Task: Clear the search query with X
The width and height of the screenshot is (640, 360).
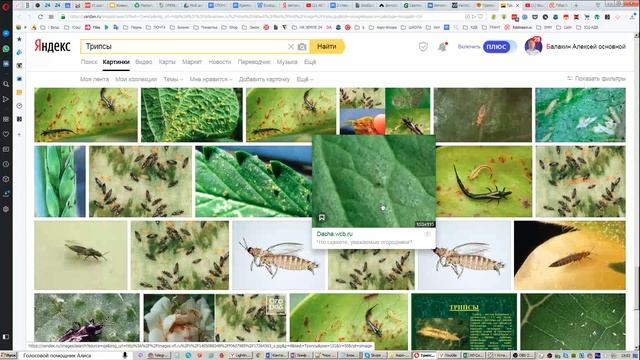Action: (x=291, y=47)
